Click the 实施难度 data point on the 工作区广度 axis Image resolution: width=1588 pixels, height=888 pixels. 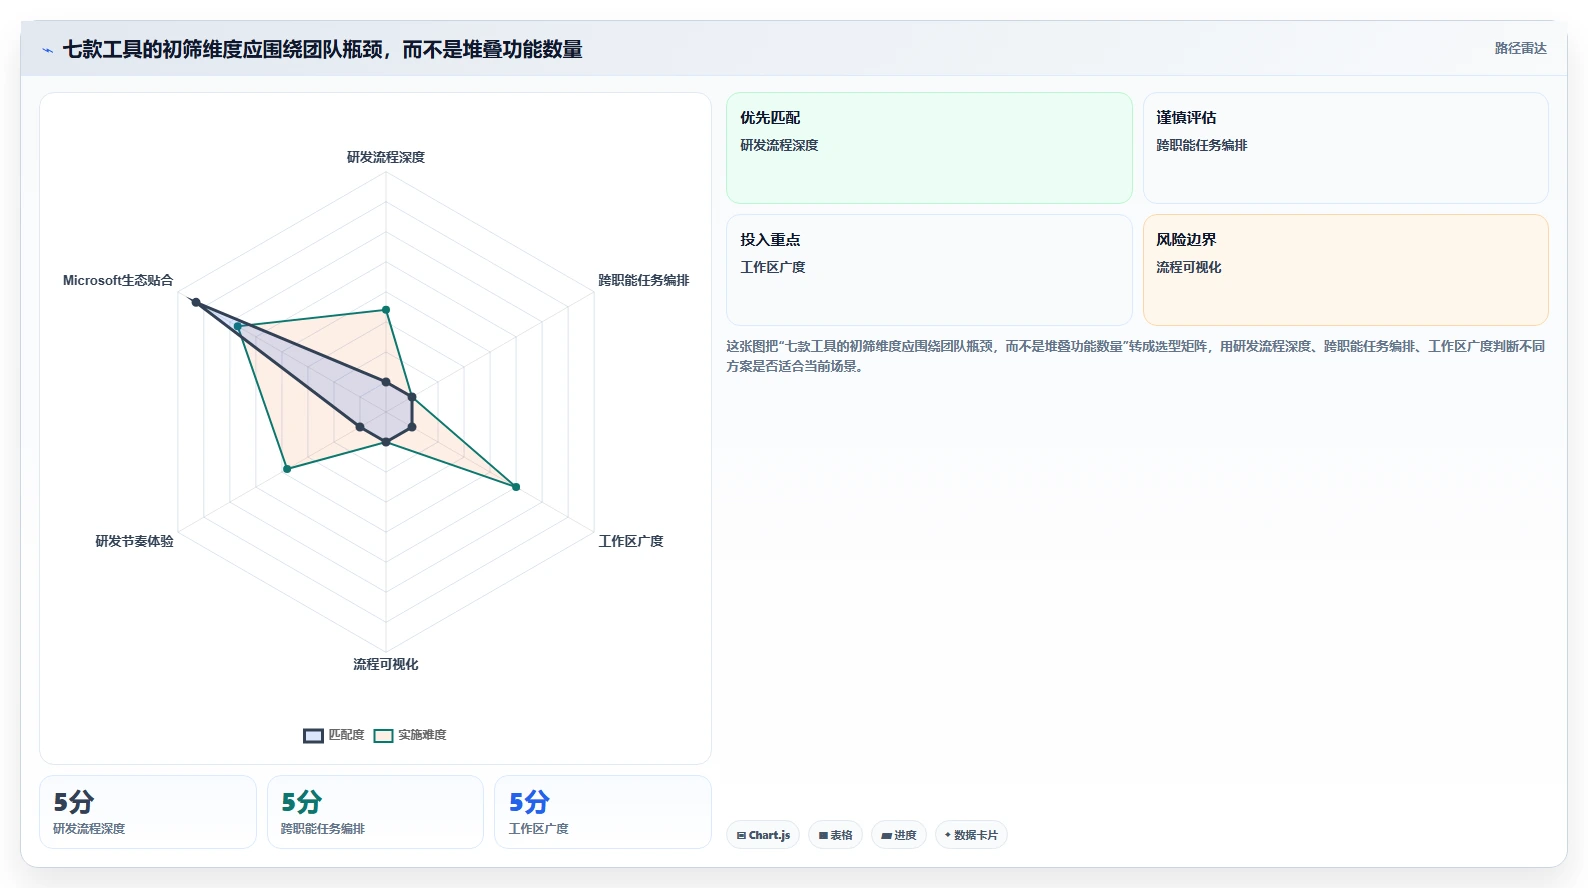[516, 487]
